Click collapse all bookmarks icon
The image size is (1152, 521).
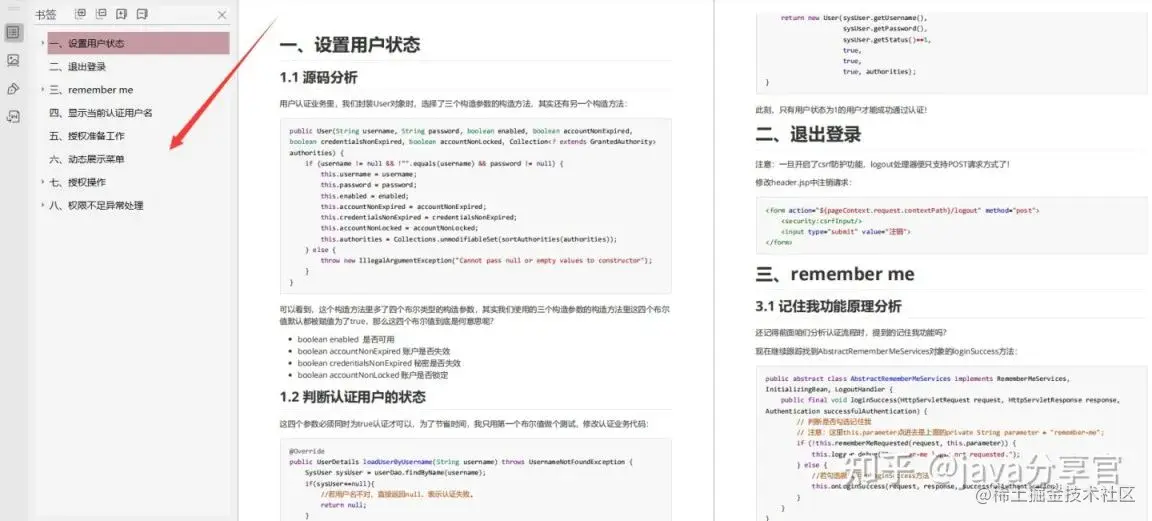[x=101, y=14]
